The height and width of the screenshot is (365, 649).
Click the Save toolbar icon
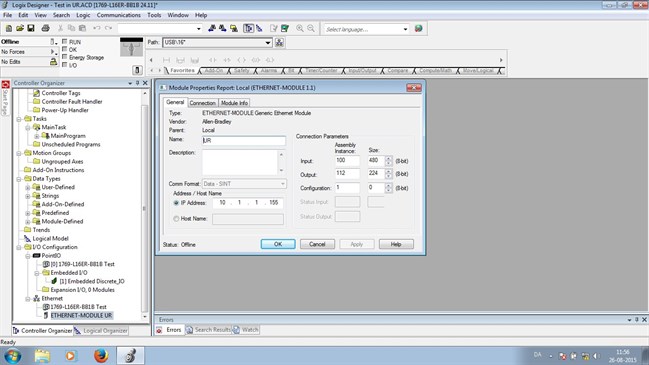pyautogui.click(x=31, y=28)
